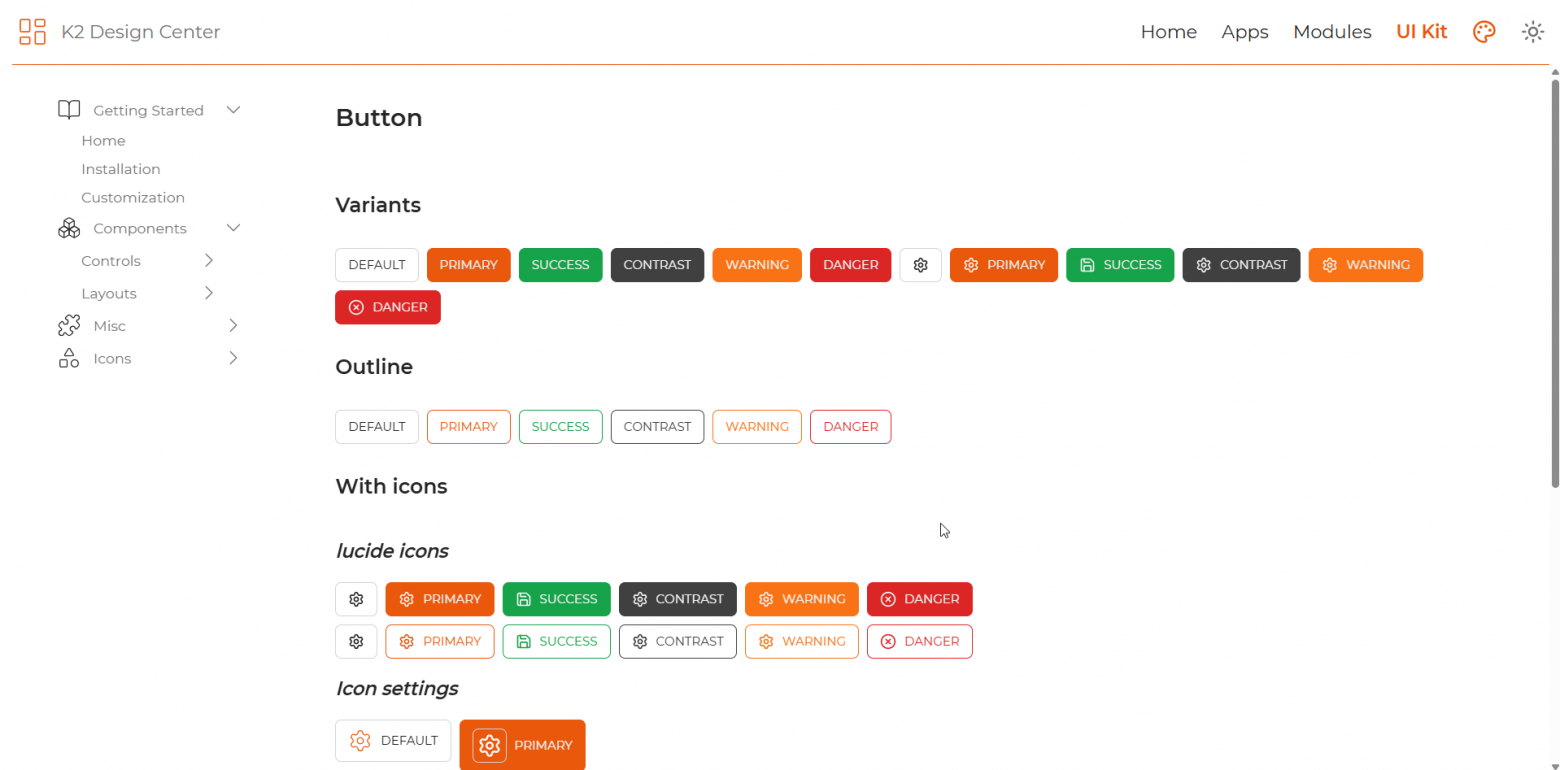Click the K2 Design Center logo icon

33,32
